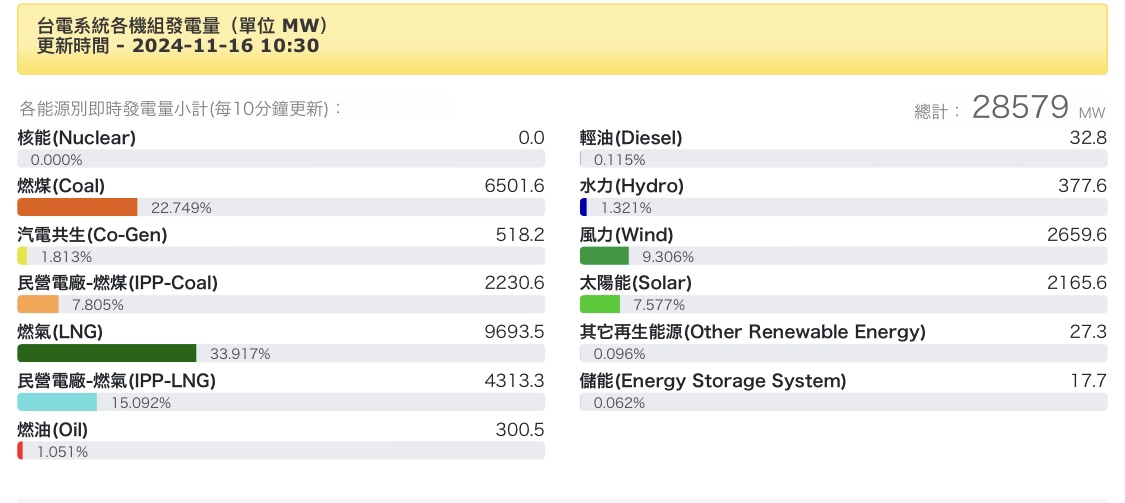Click the 各能源別即時發電量小計 caption
Screen dimensions: 1125x503
[x=180, y=108]
